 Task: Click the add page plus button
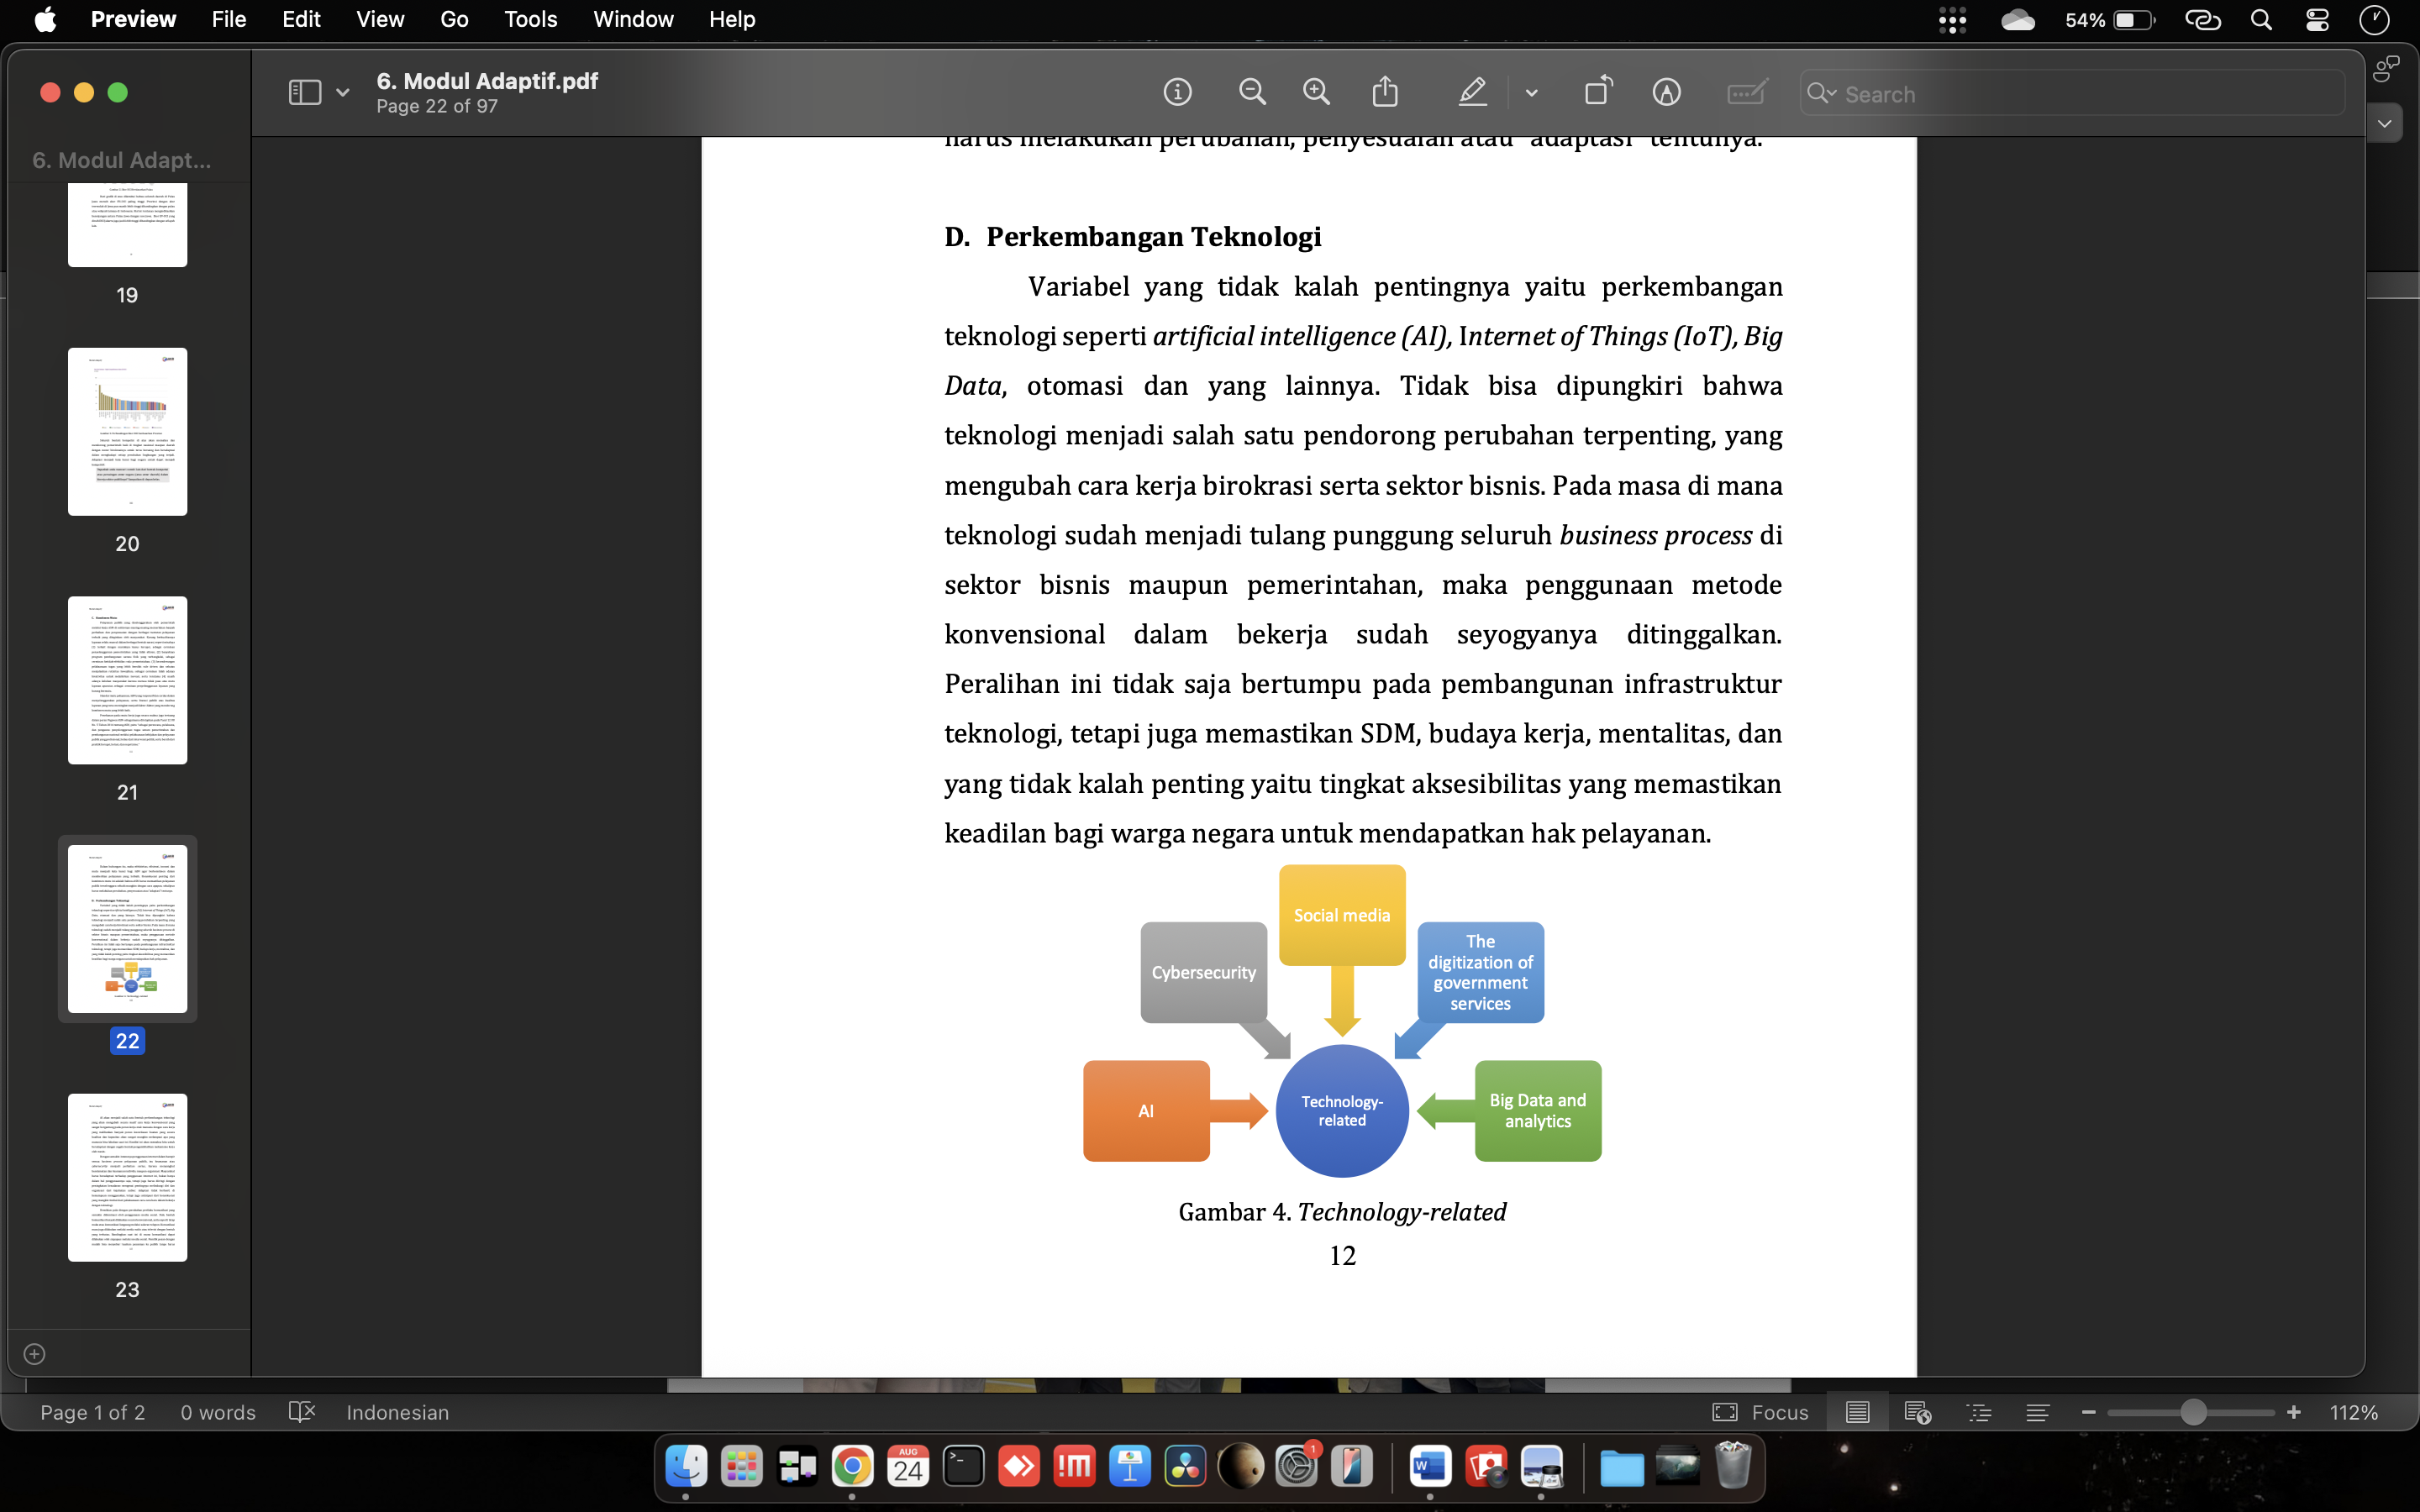pos(34,1354)
